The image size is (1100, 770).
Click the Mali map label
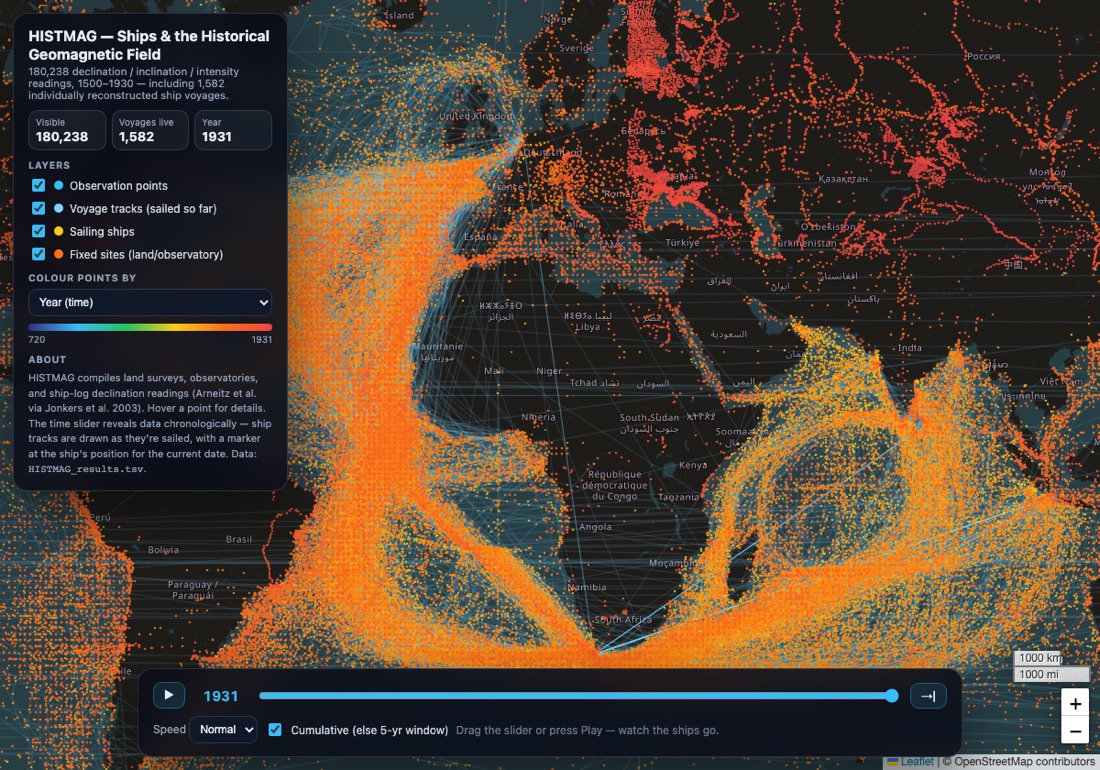494,370
